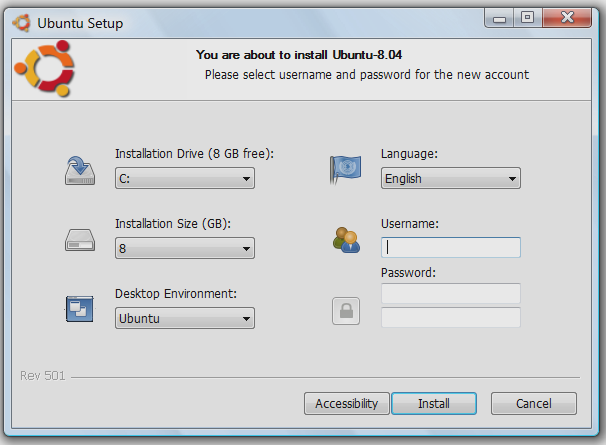Click the 'Please select username and password' subtitle
Viewport: 606px width, 445px height.
tap(367, 75)
